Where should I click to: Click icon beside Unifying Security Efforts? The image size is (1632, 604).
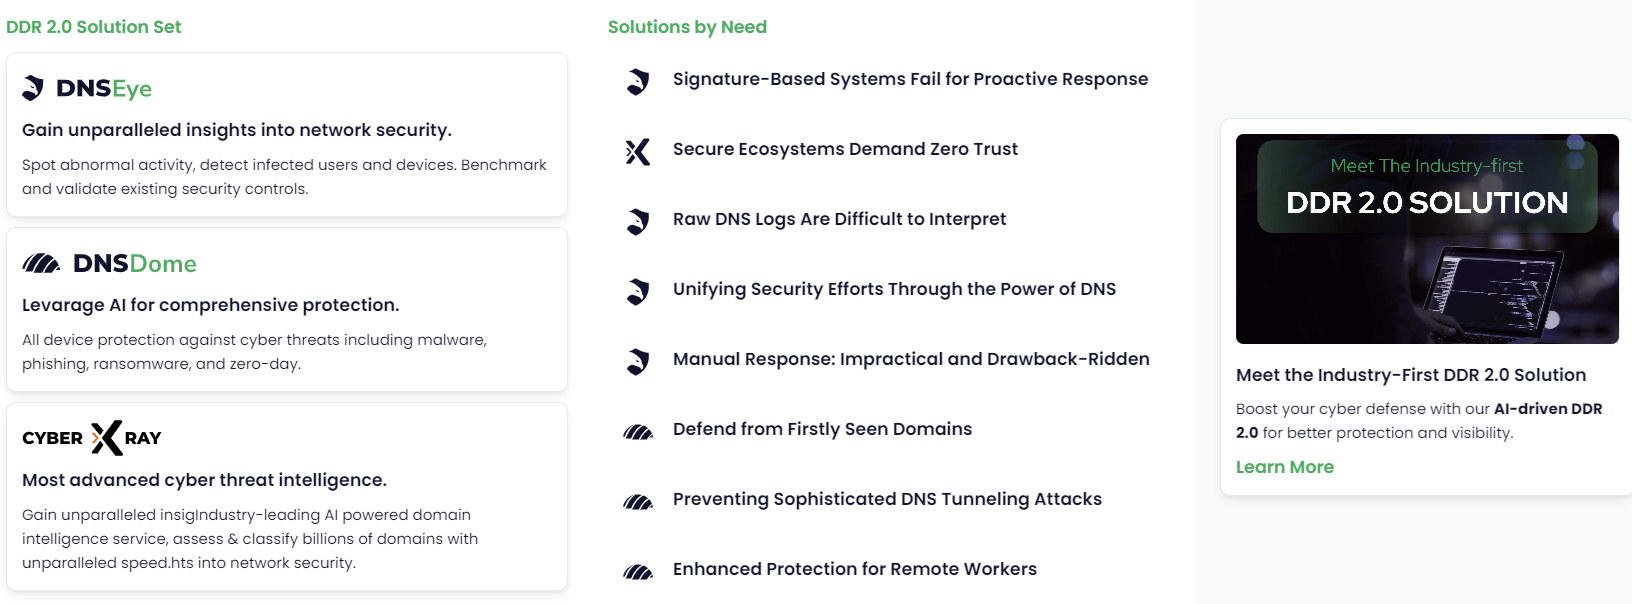point(638,291)
